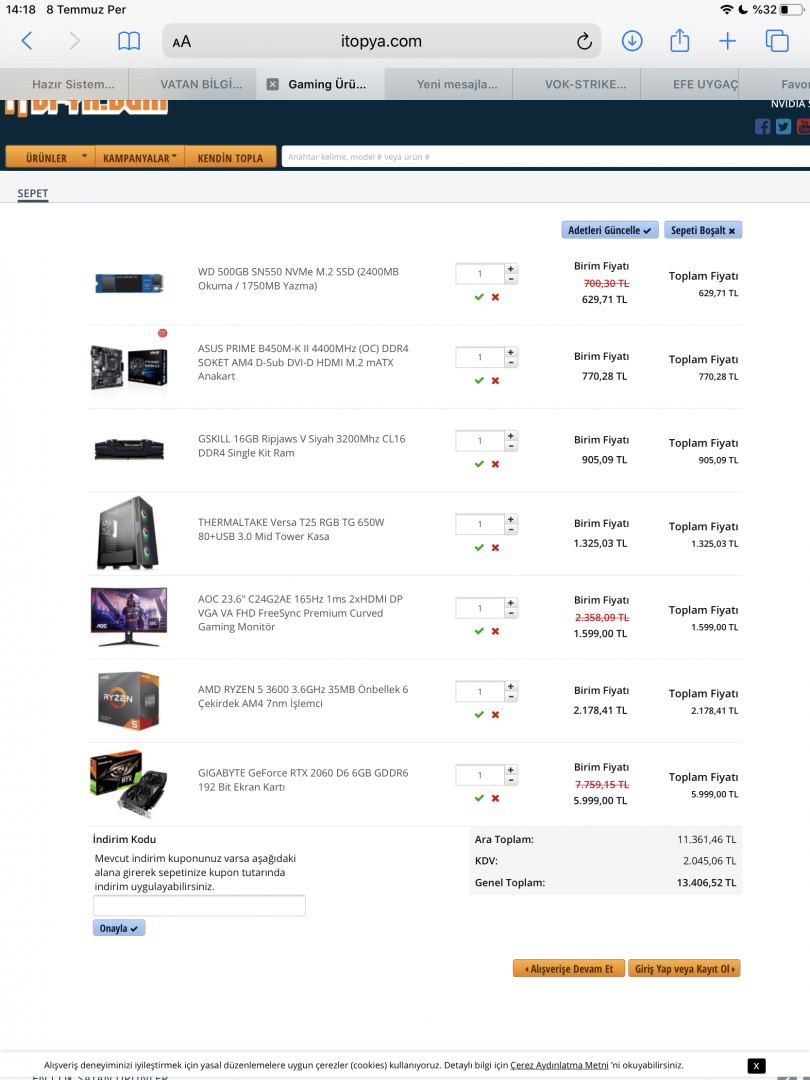Expand KAMPANYALAR dropdown menu

tap(140, 157)
